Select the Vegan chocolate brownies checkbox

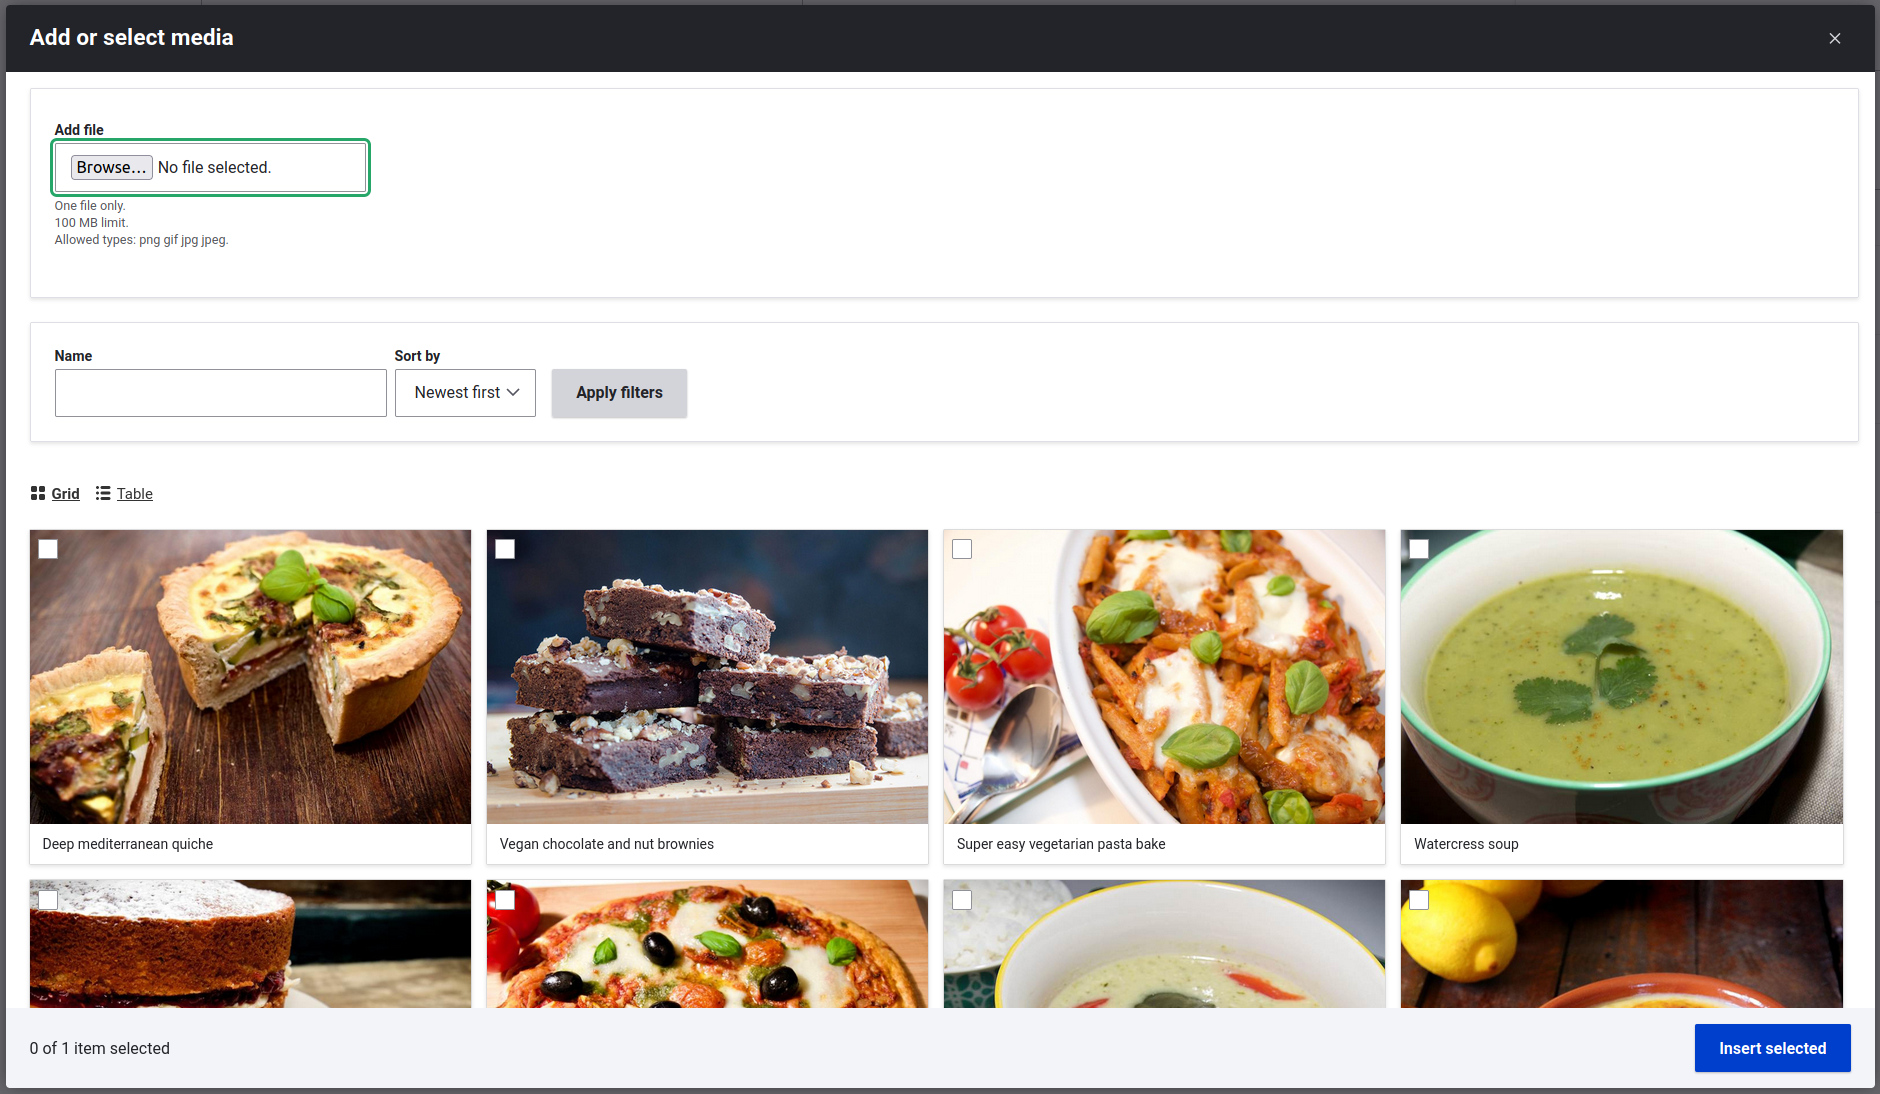tap(505, 549)
